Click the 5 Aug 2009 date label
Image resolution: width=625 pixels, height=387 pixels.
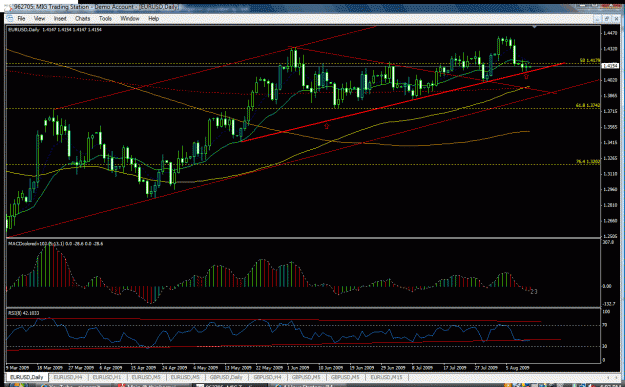(x=518, y=367)
